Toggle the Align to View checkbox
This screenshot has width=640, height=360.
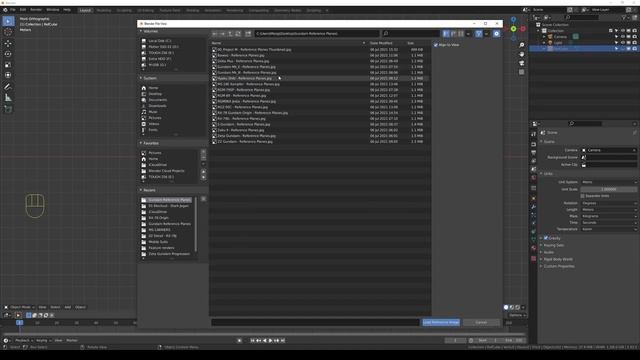tap(436, 45)
